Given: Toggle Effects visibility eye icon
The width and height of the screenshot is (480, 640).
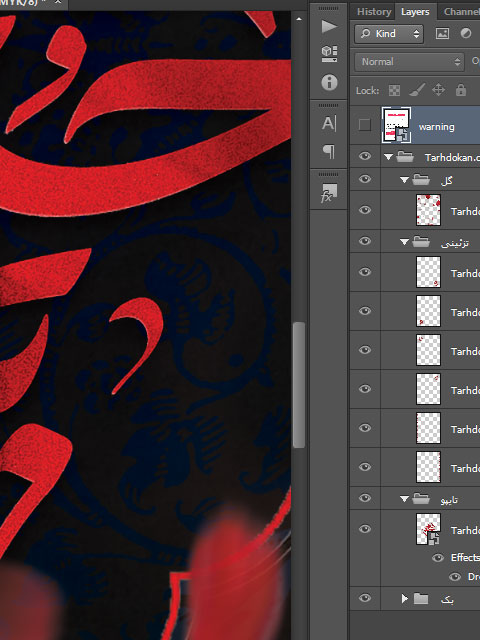Looking at the screenshot, I should [438, 558].
